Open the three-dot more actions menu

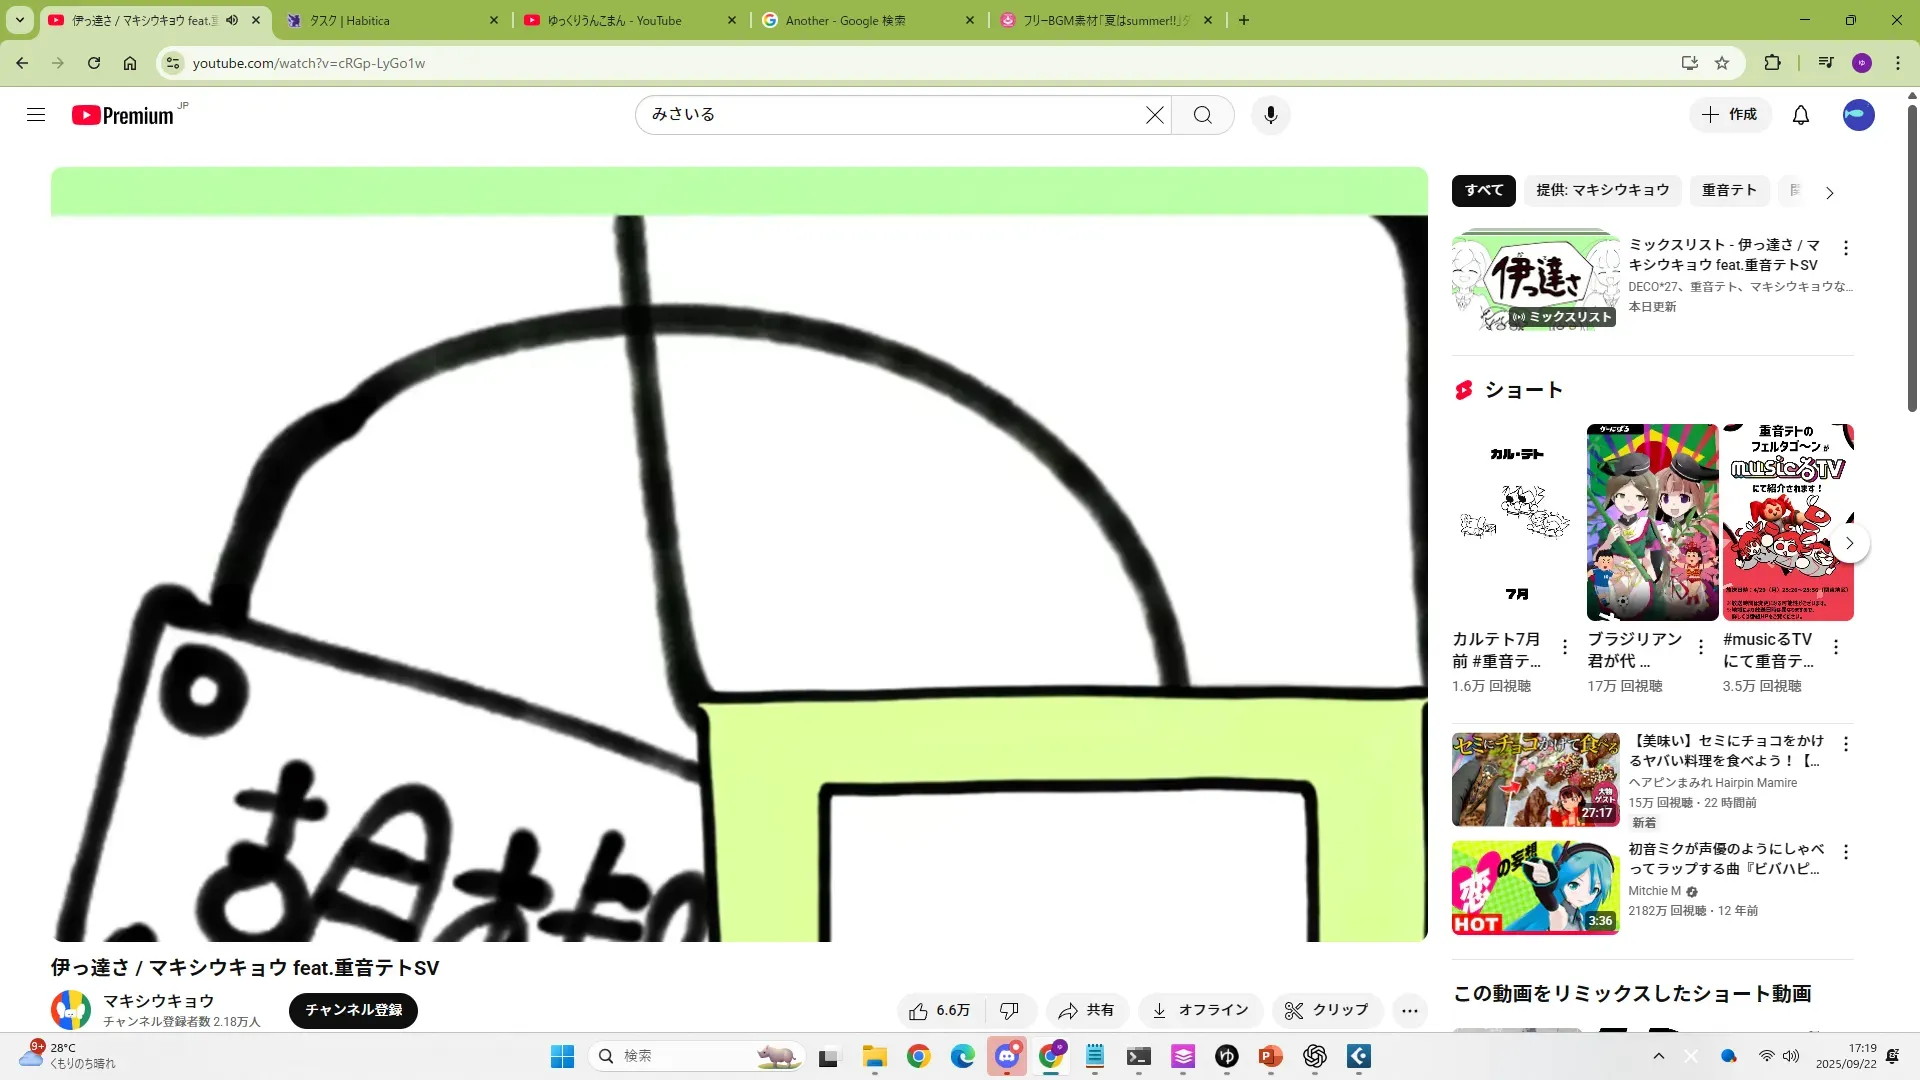coord(1409,1011)
